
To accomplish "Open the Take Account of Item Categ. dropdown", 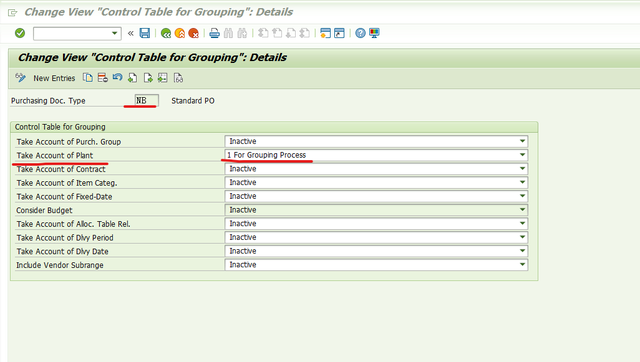I will [x=522, y=182].
